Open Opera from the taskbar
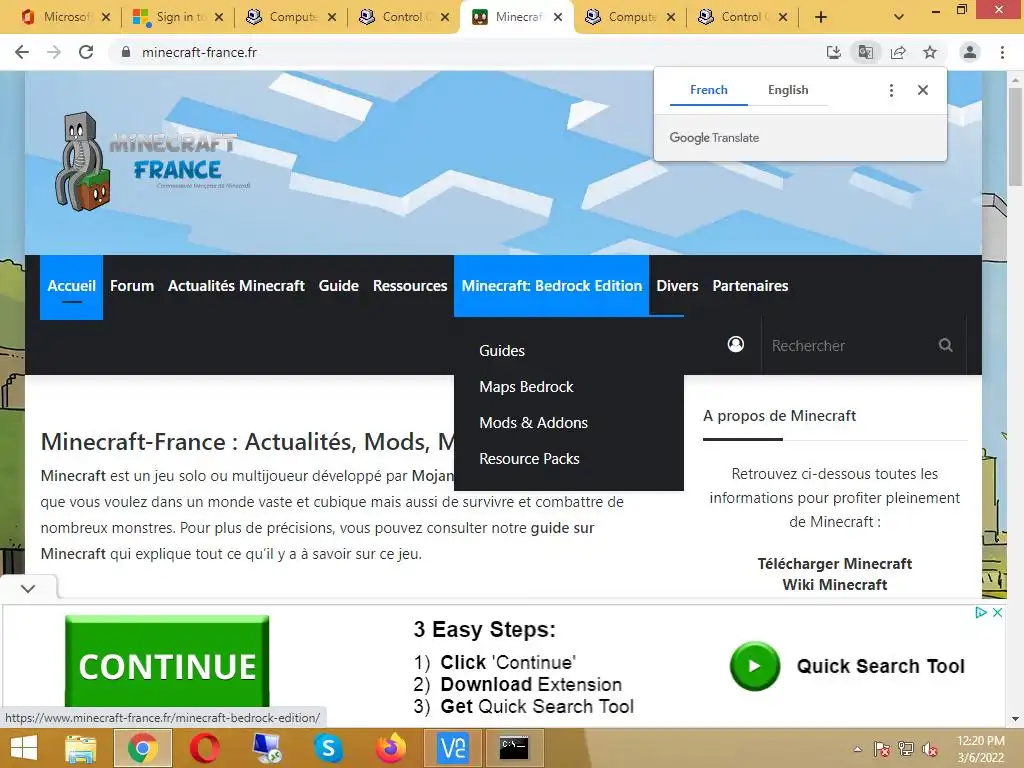 click(x=204, y=748)
